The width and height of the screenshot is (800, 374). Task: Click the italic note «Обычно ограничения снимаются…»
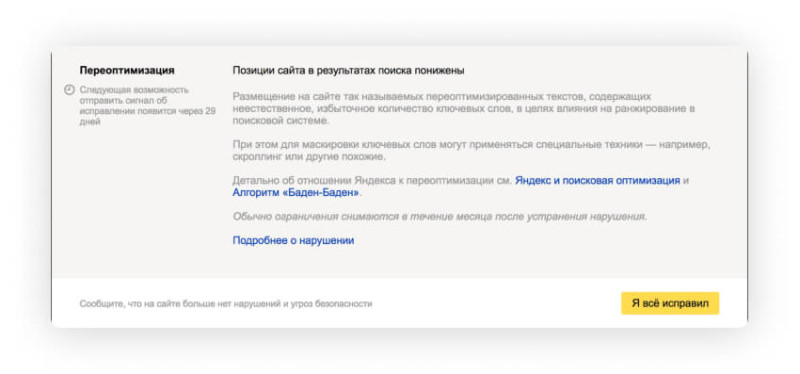pyautogui.click(x=440, y=216)
